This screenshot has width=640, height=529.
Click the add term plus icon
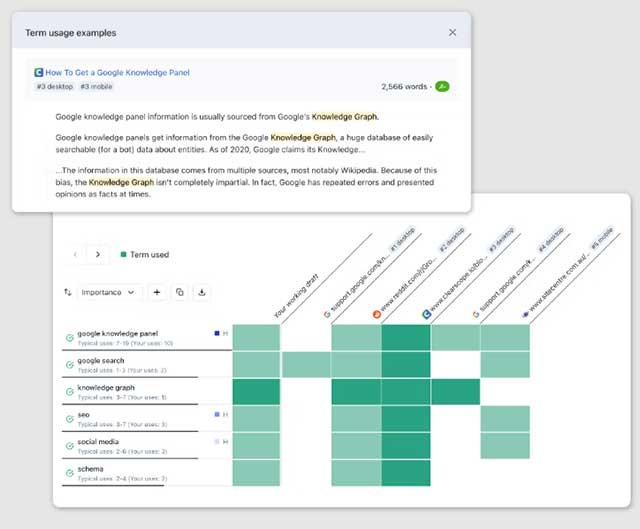pyautogui.click(x=157, y=292)
